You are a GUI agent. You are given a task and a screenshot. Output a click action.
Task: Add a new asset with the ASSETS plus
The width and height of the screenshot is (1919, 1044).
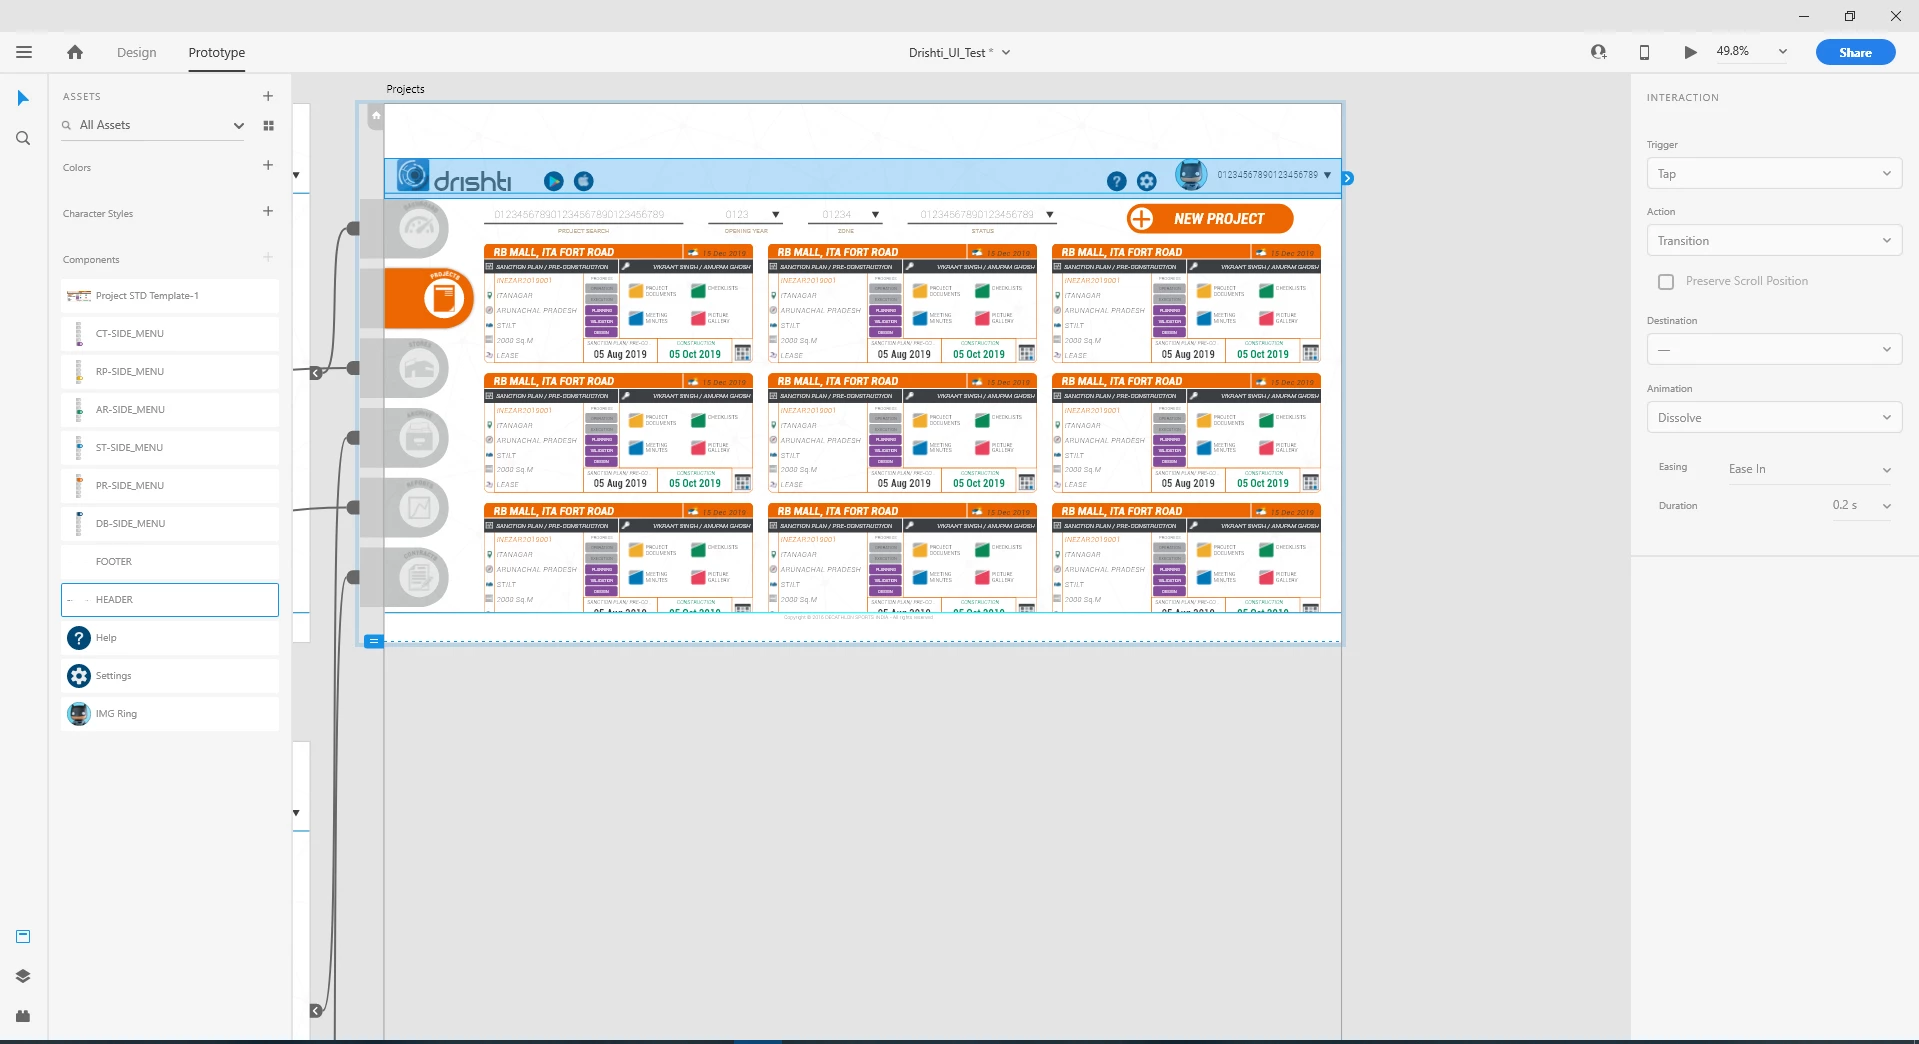coord(268,96)
